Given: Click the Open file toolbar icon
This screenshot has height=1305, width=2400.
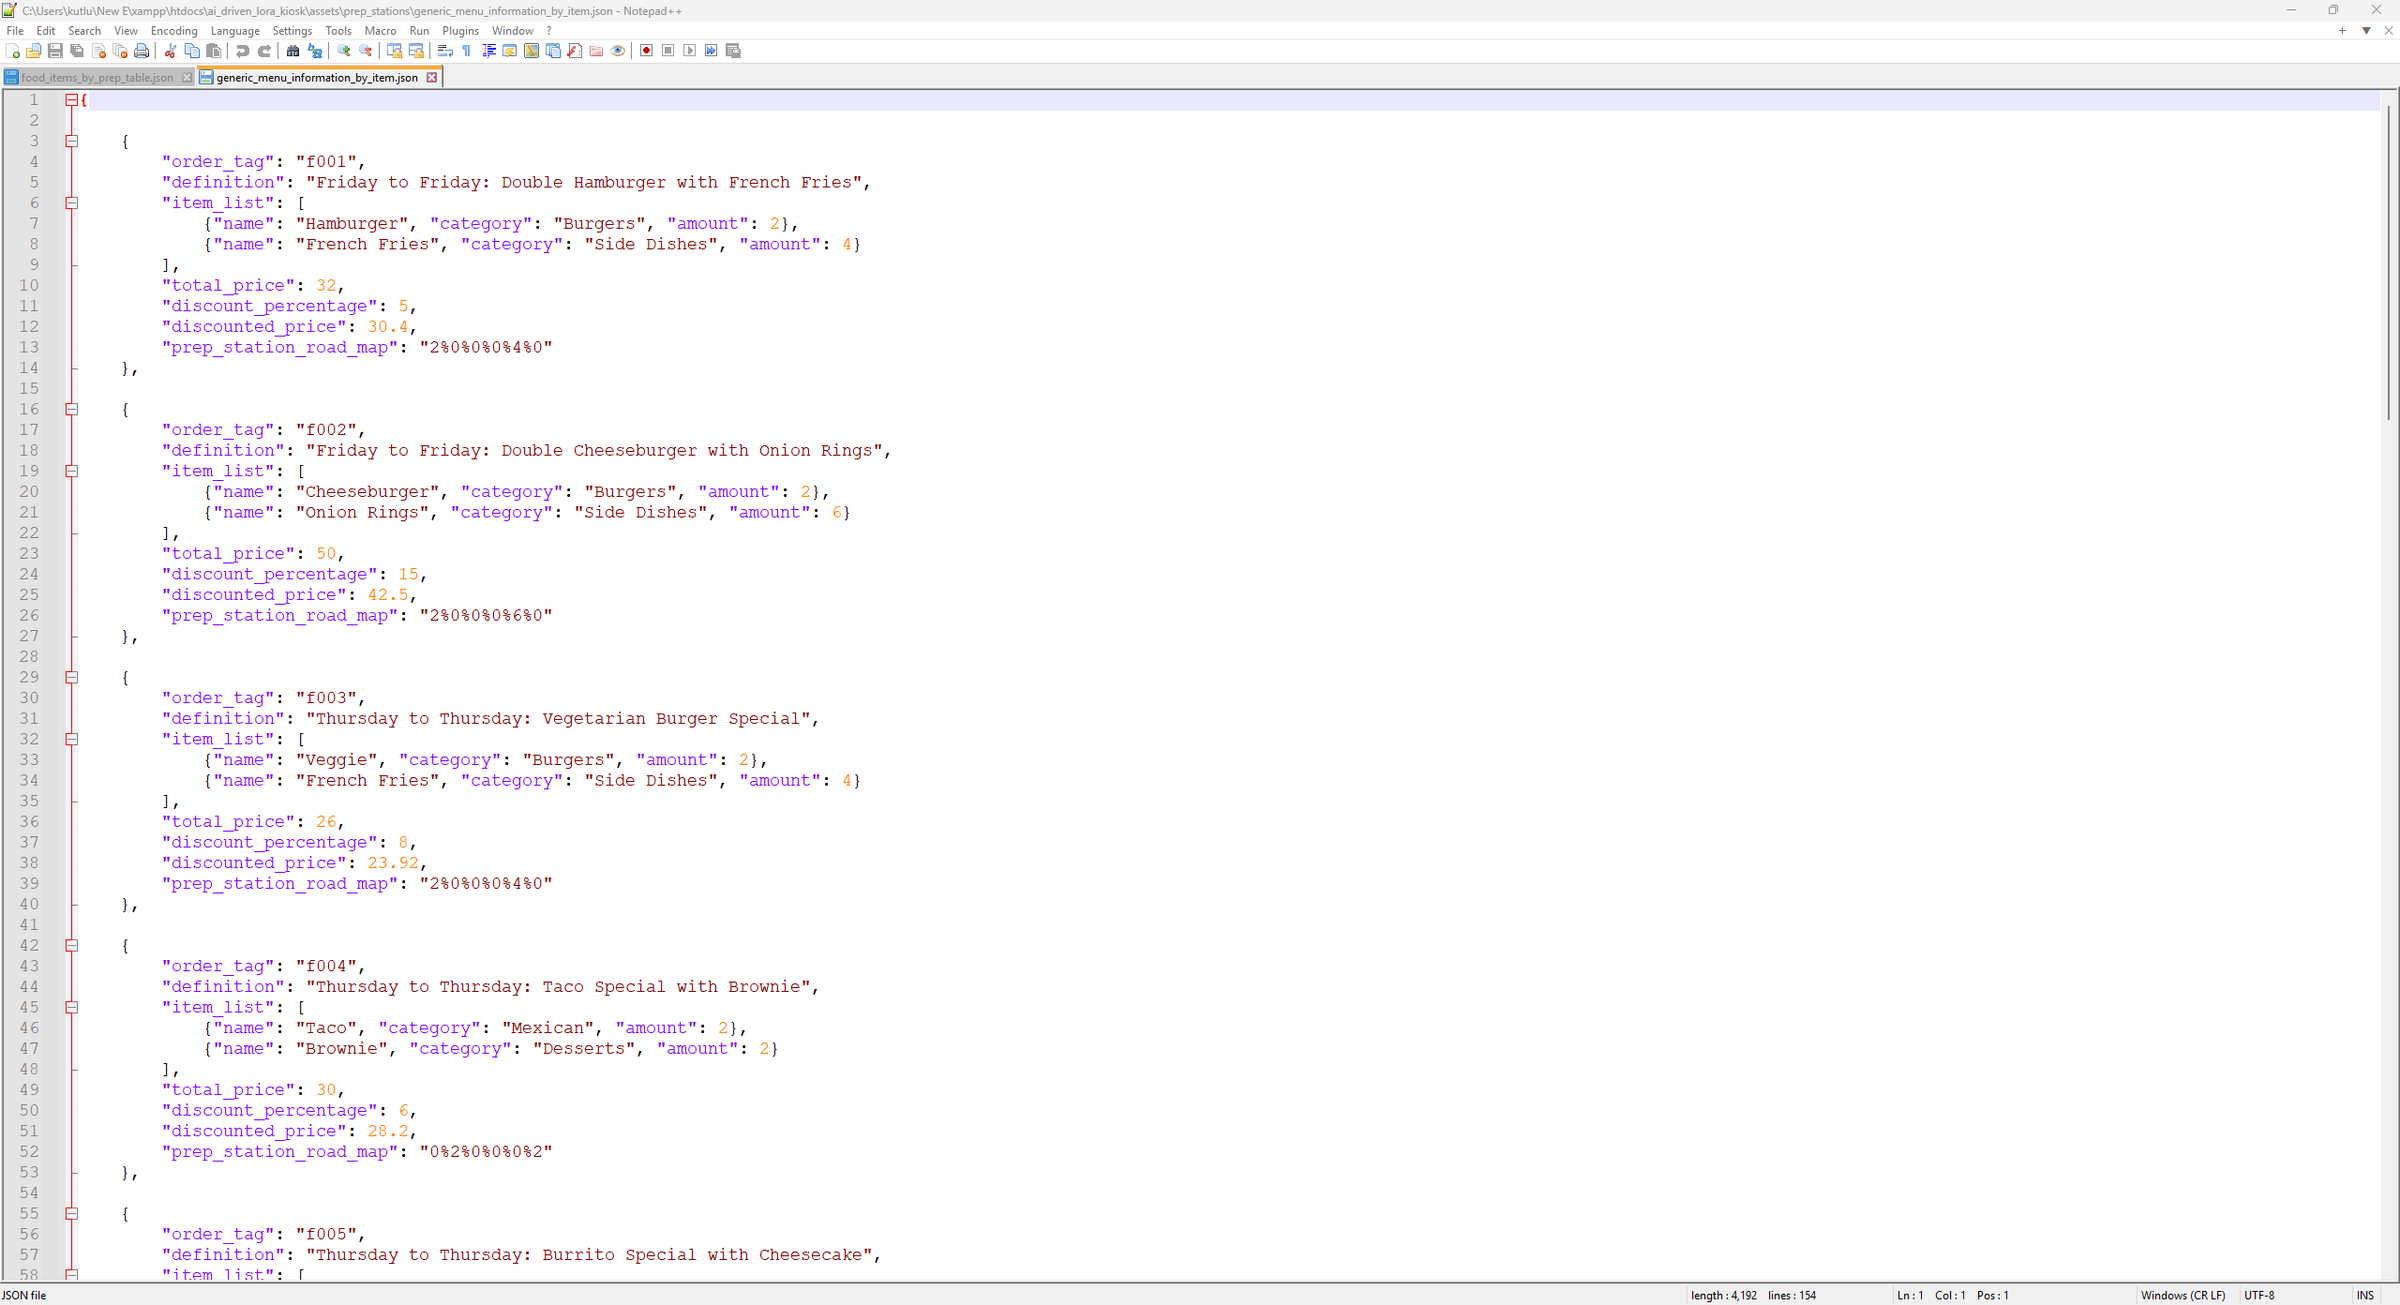Looking at the screenshot, I should 33,51.
